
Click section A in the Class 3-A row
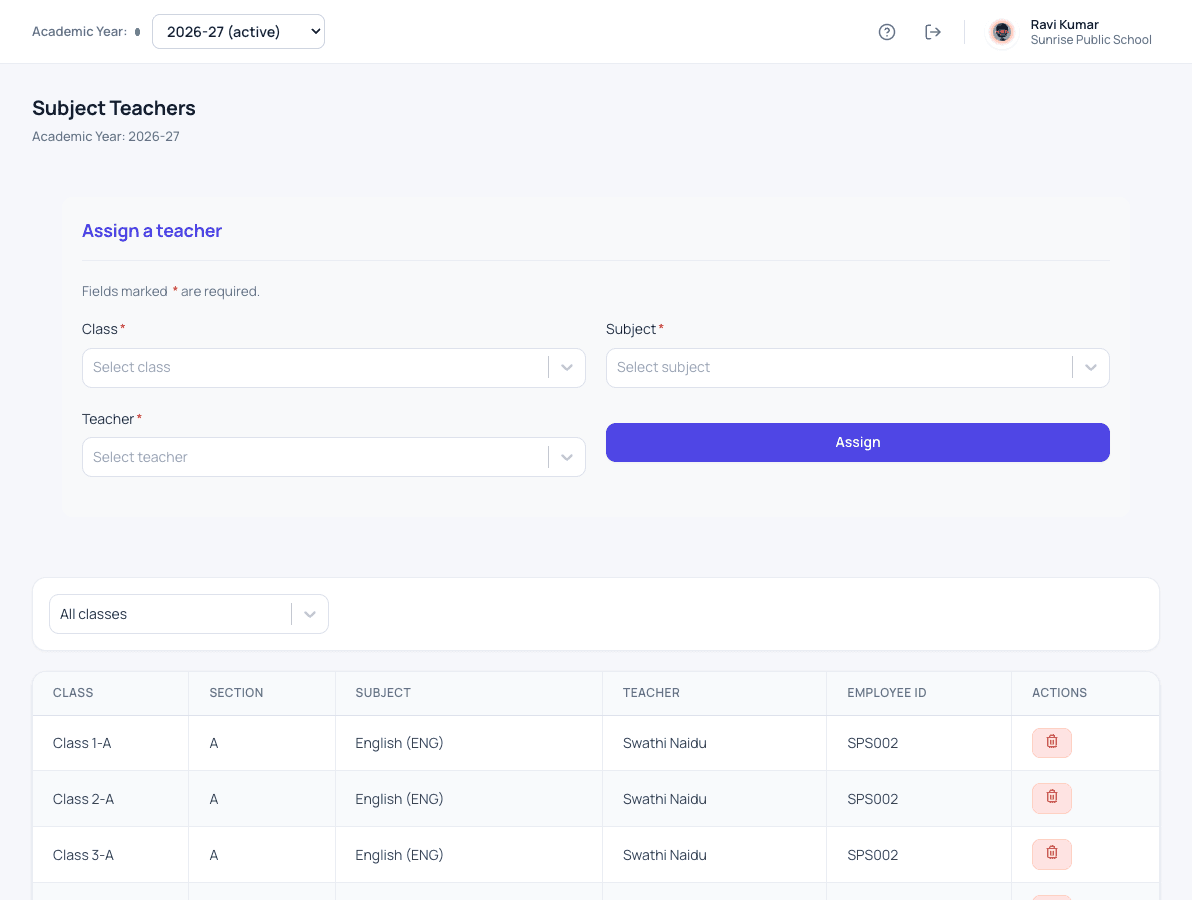coord(214,855)
